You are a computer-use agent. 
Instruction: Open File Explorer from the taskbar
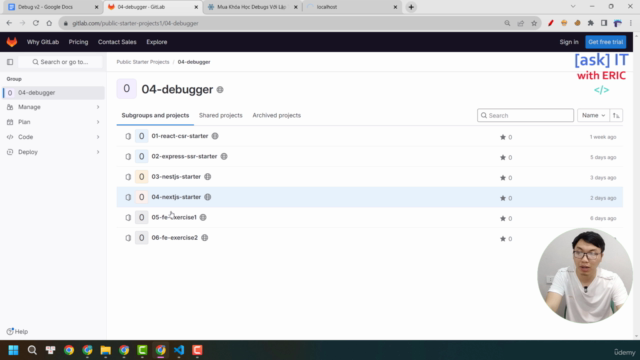tap(106, 350)
